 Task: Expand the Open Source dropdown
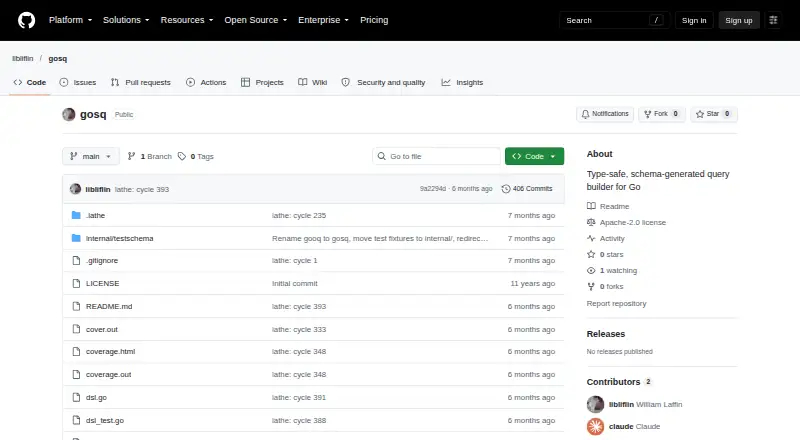pos(256,20)
